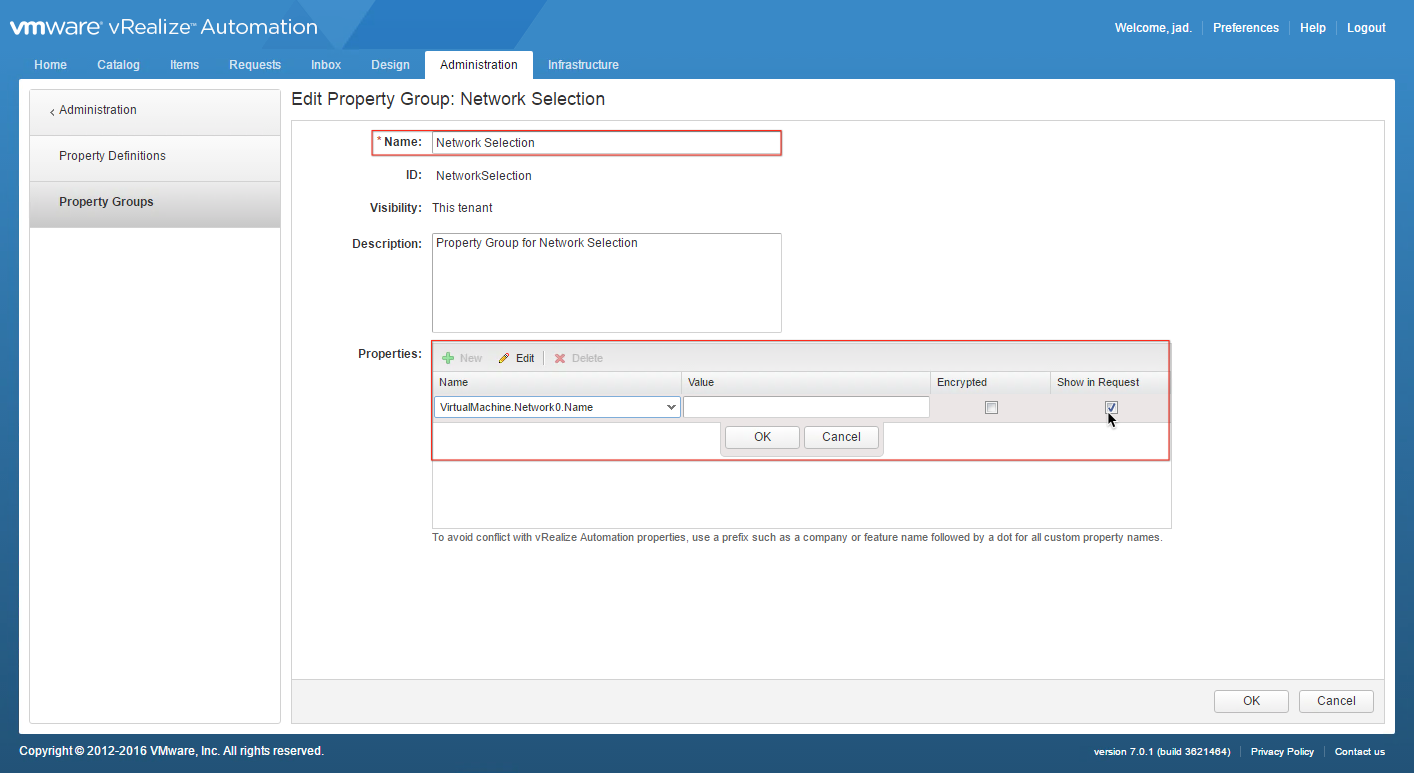Click the Show in Request column header

pyautogui.click(x=1109, y=382)
